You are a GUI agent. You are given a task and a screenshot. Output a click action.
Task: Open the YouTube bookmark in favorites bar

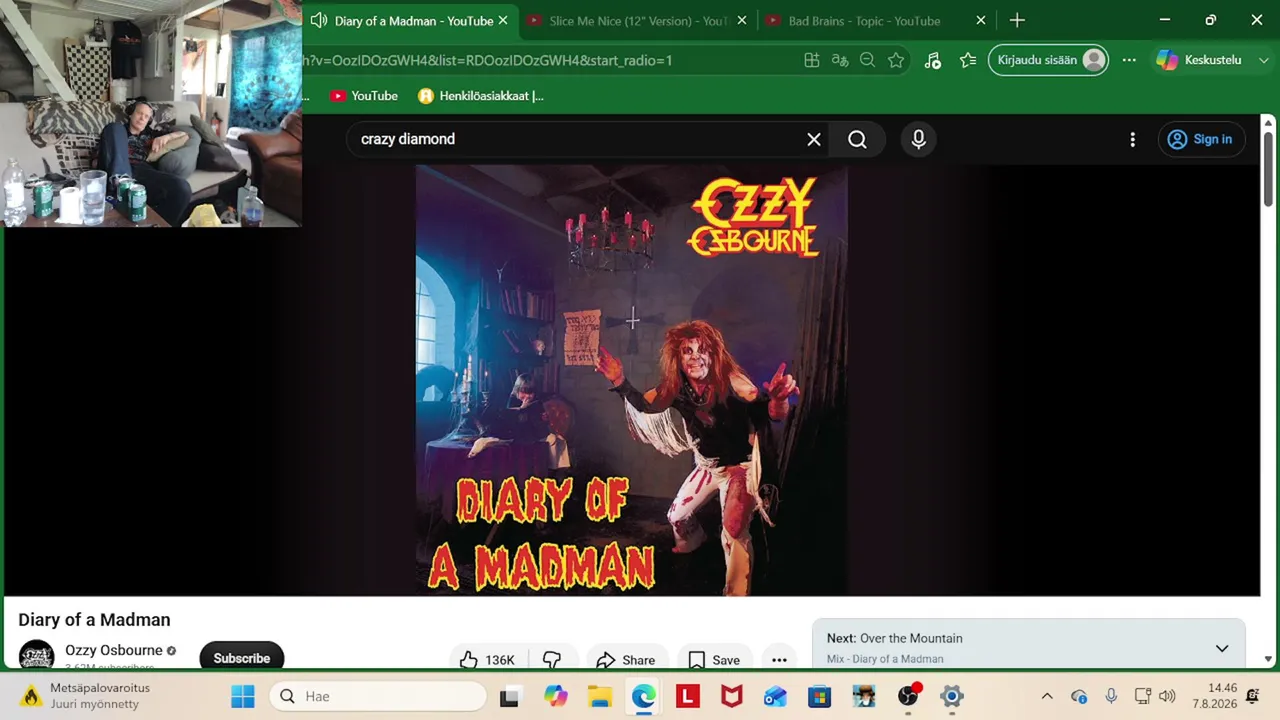pos(364,96)
